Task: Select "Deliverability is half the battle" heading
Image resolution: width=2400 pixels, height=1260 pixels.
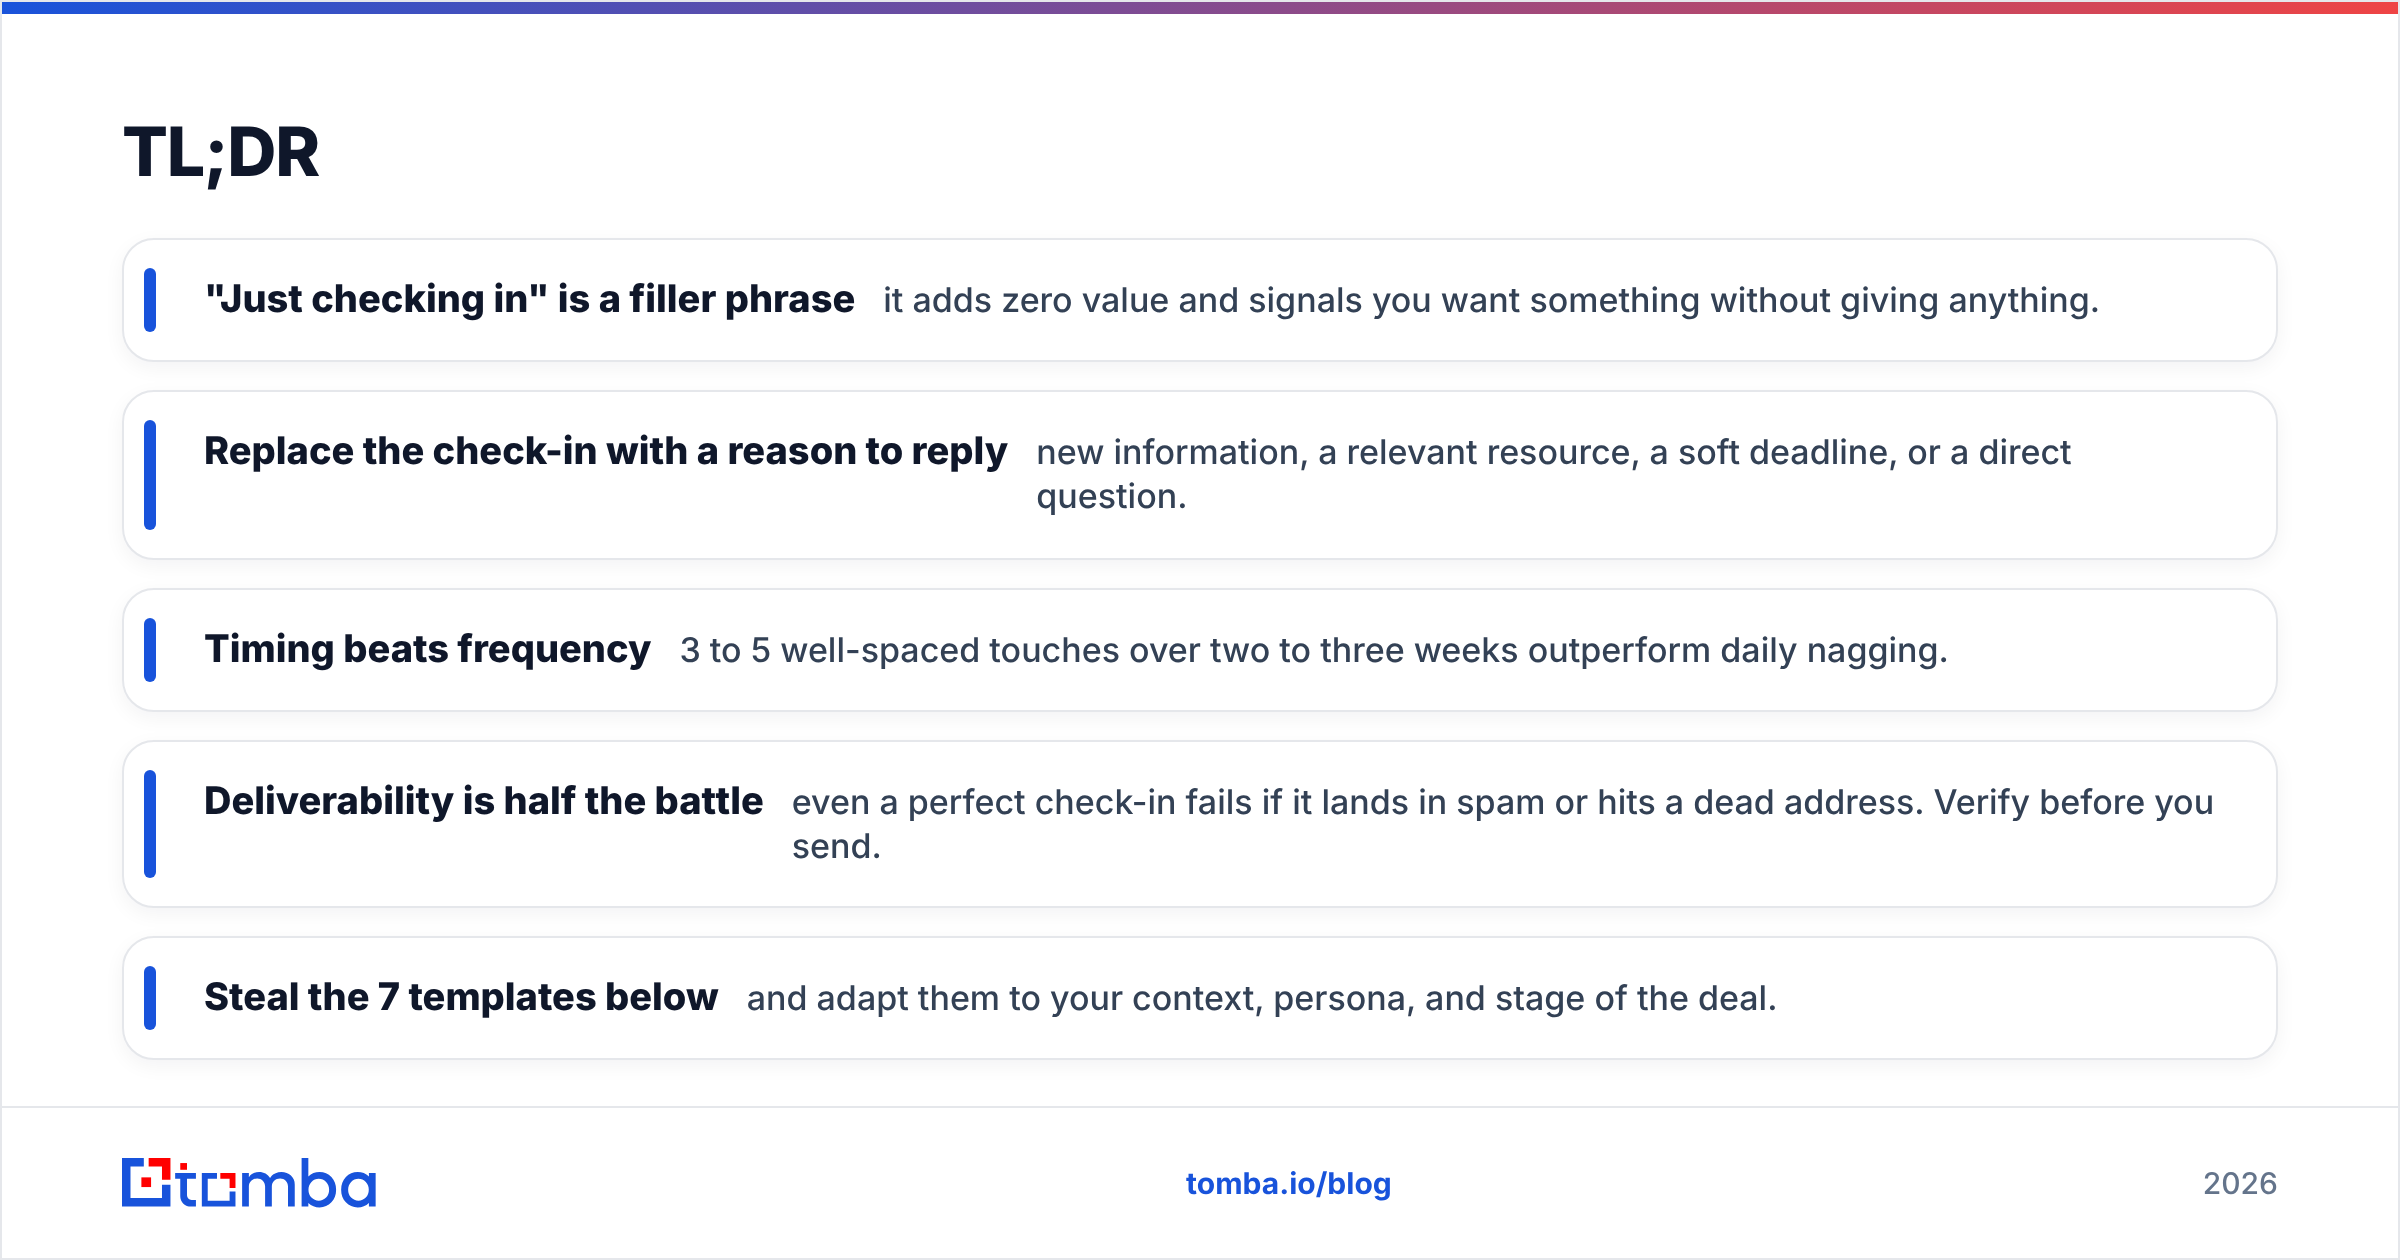Action: tap(483, 802)
